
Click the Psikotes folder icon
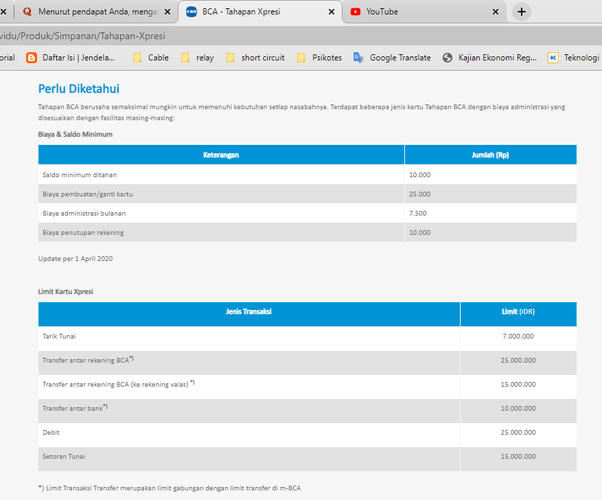301,58
